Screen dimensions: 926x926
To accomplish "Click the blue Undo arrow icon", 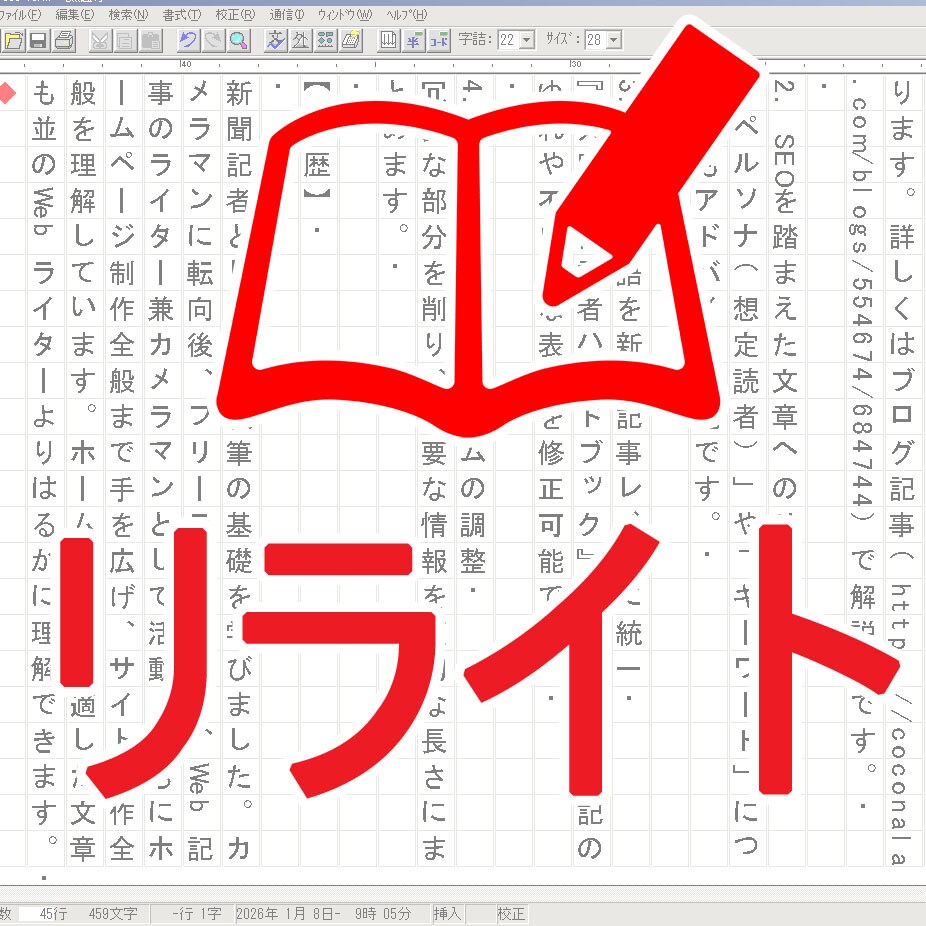I will point(188,40).
